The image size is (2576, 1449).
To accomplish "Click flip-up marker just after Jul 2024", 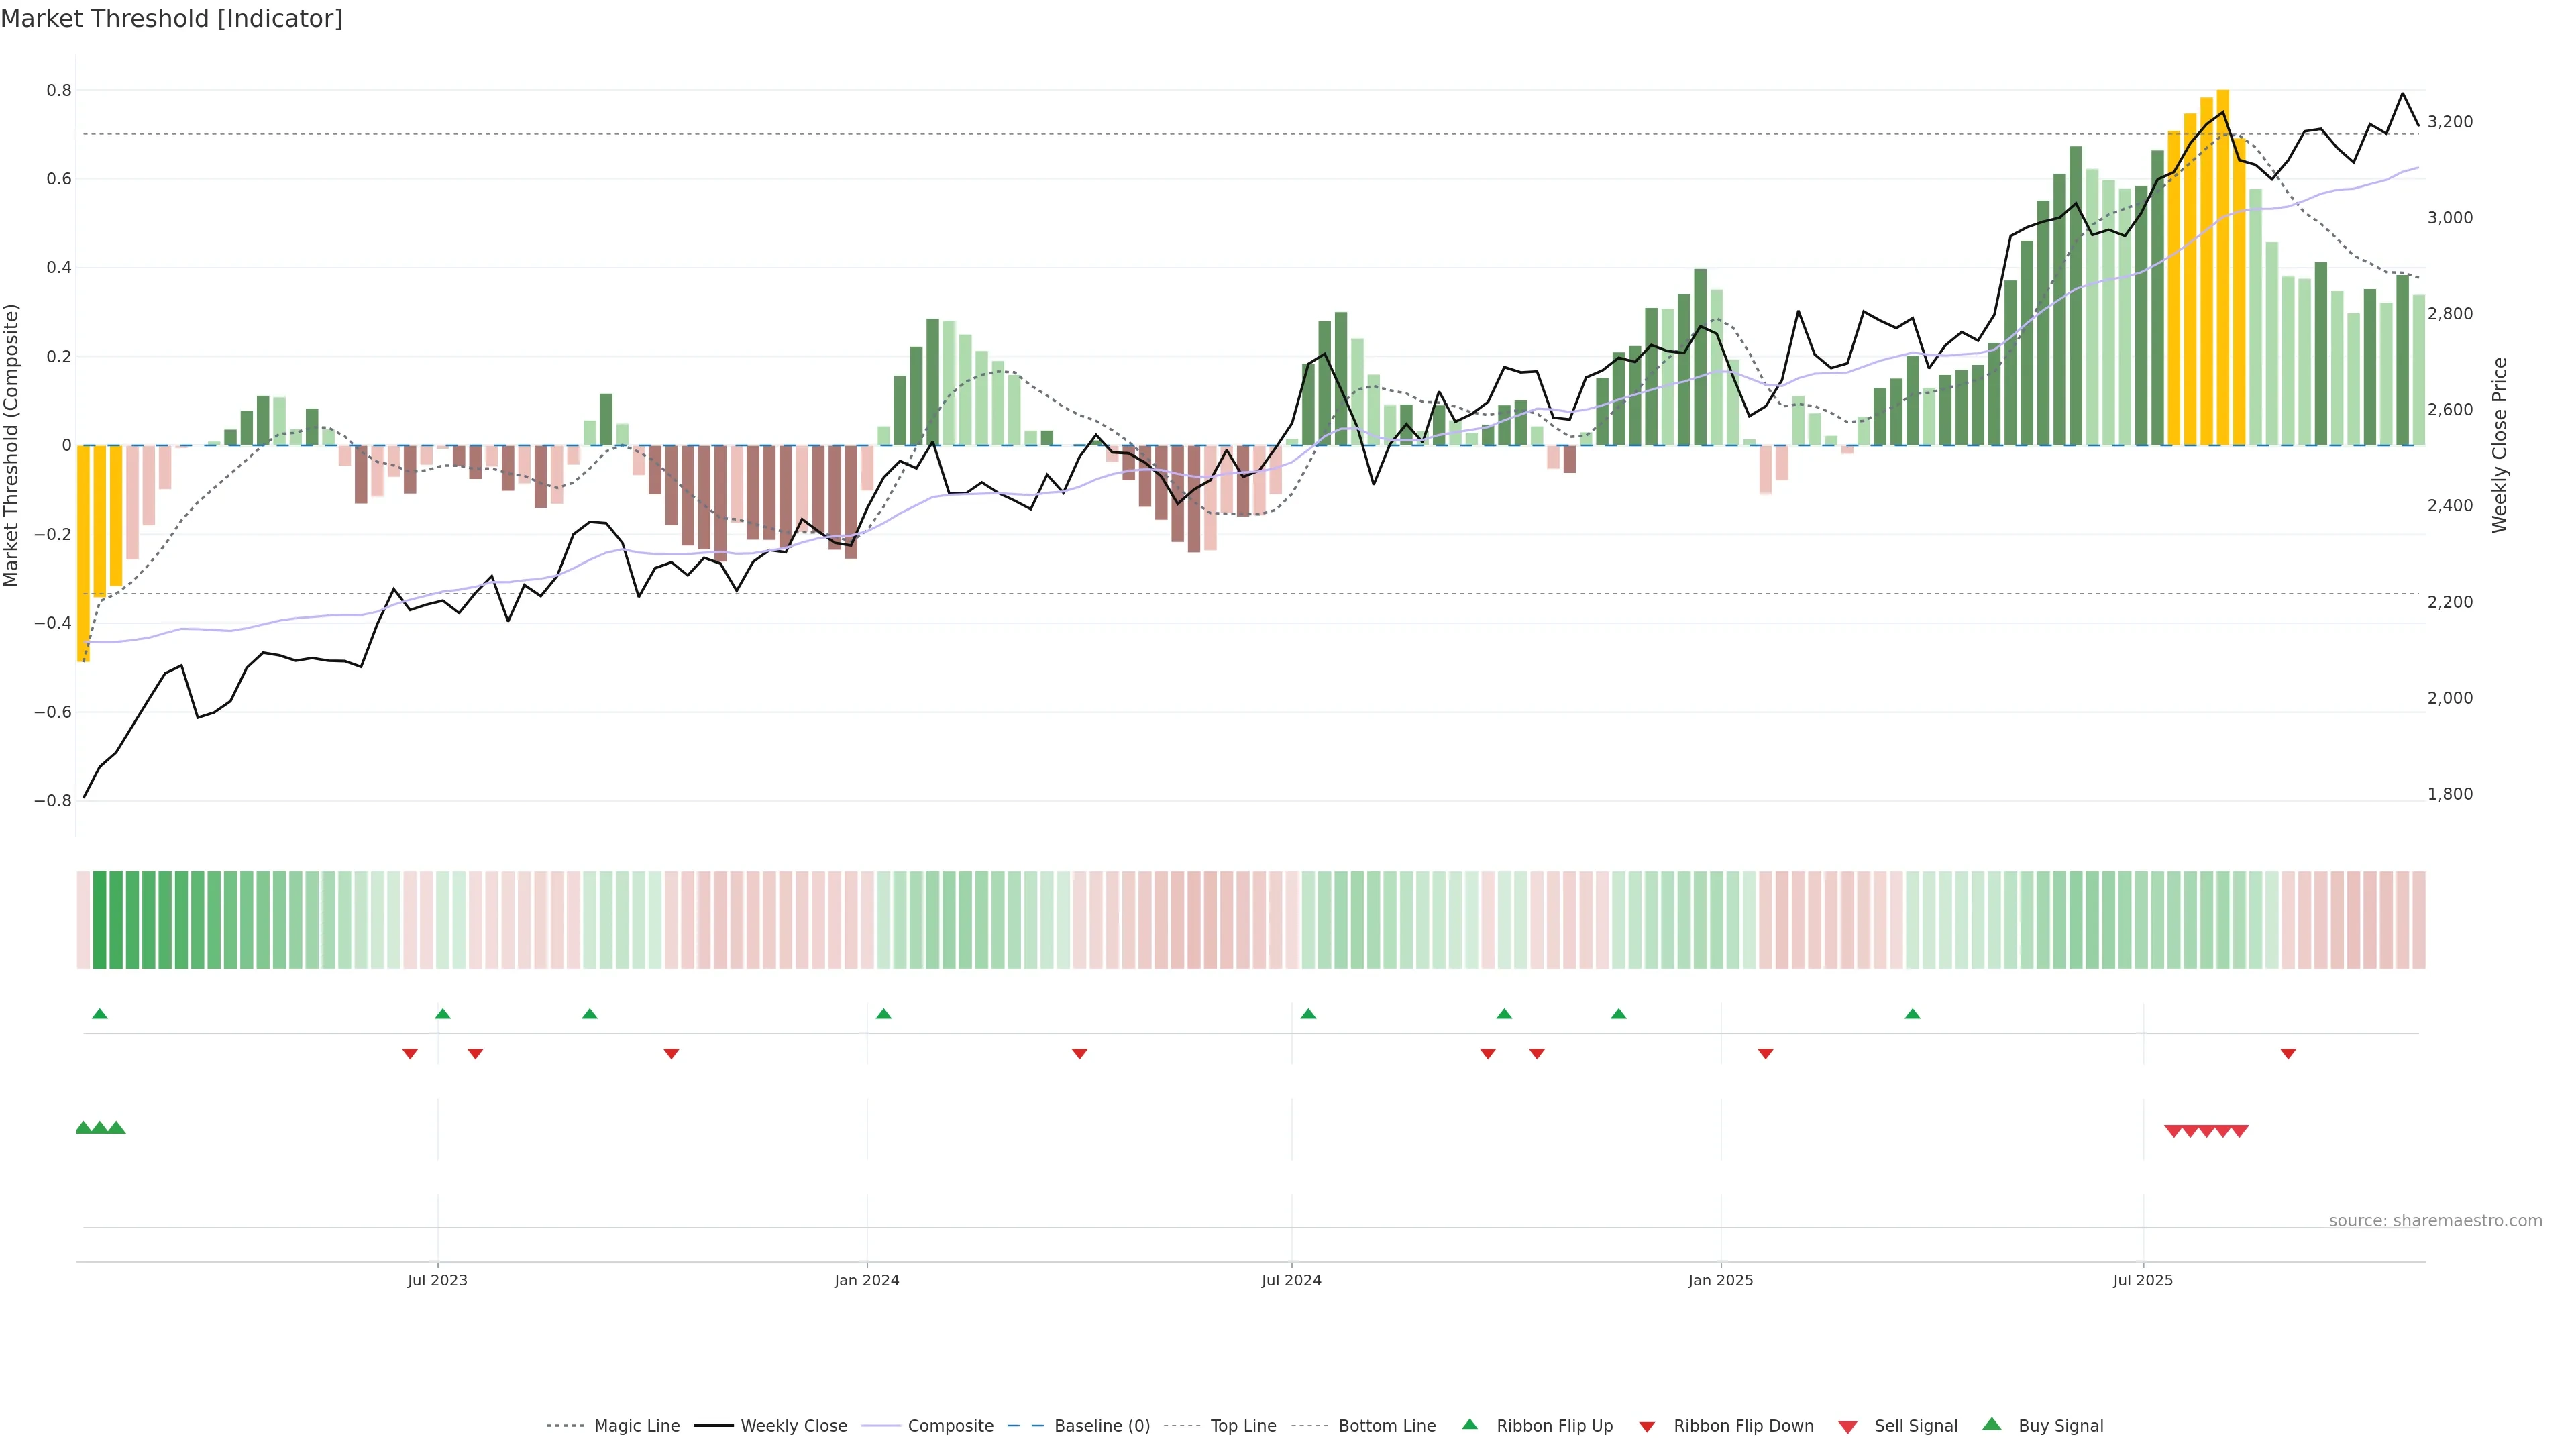I will [1308, 1014].
